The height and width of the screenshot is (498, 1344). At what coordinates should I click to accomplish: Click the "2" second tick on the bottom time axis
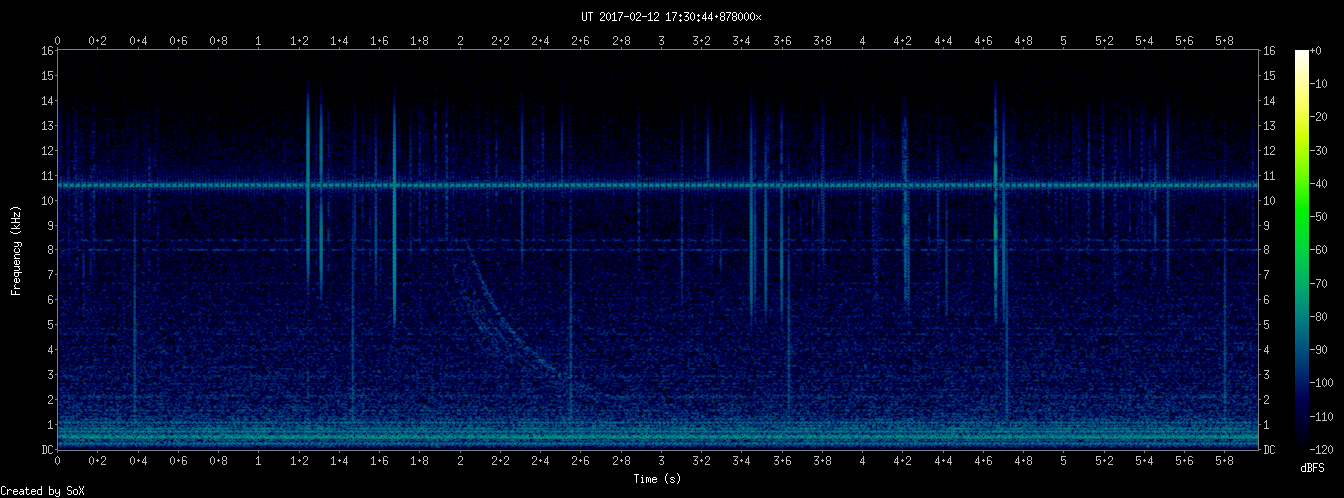coord(460,461)
